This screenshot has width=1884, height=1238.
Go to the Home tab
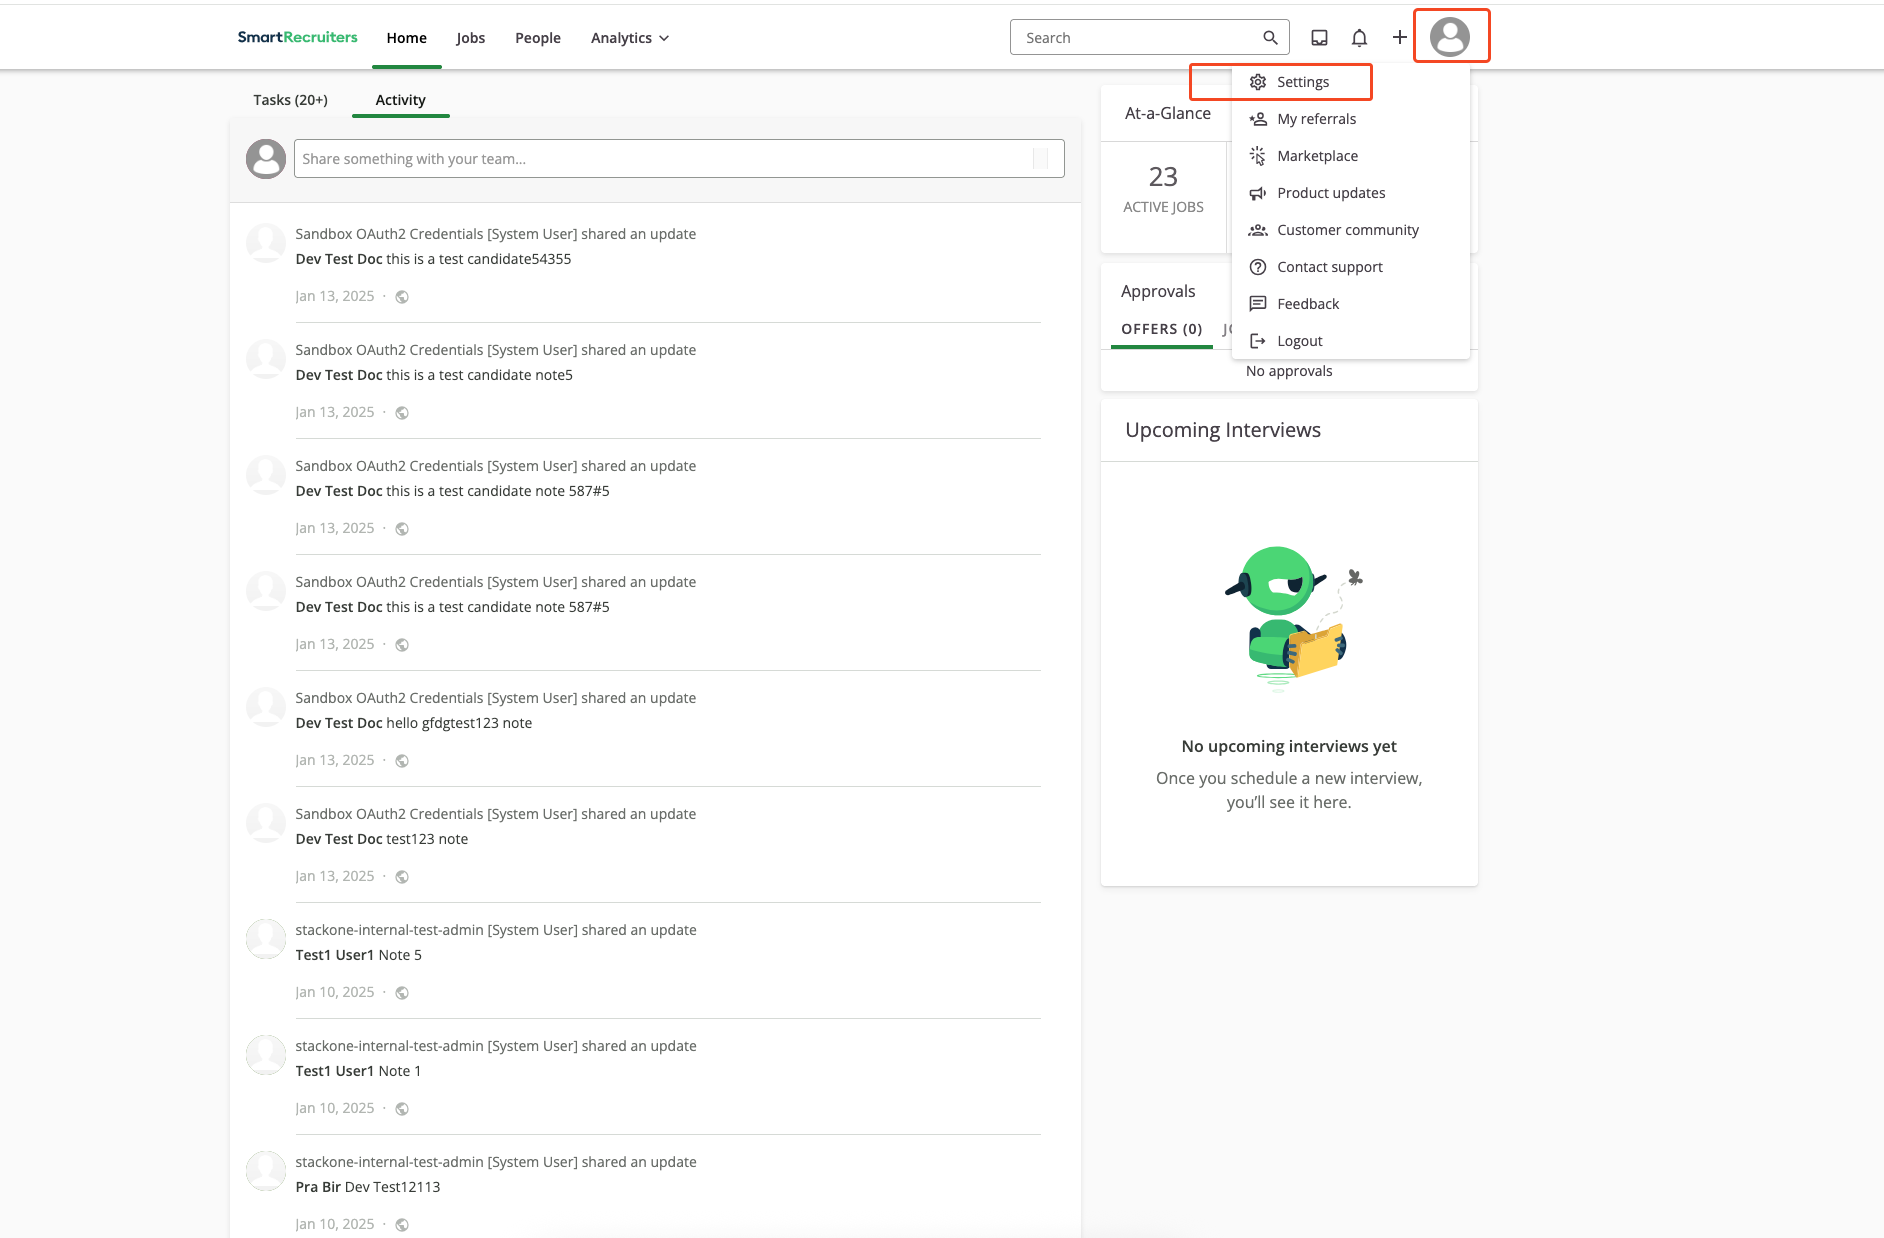pyautogui.click(x=407, y=38)
